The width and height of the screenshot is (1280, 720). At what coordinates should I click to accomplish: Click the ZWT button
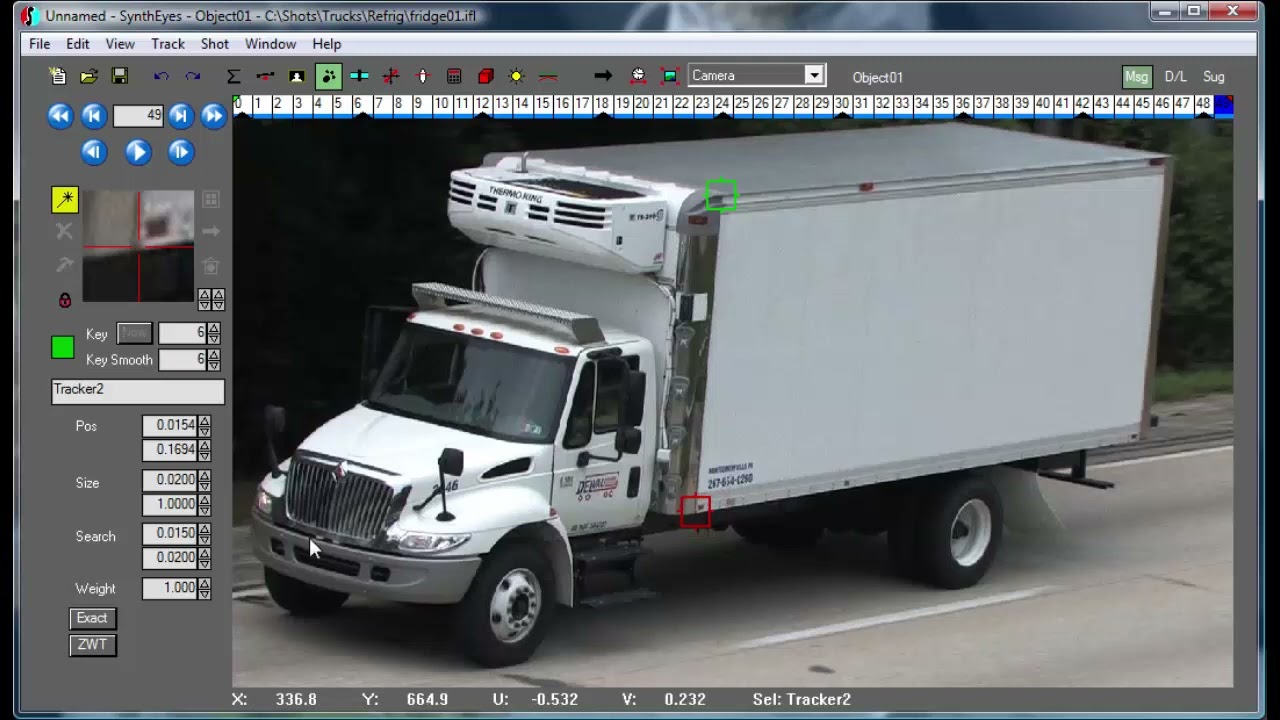(x=92, y=644)
